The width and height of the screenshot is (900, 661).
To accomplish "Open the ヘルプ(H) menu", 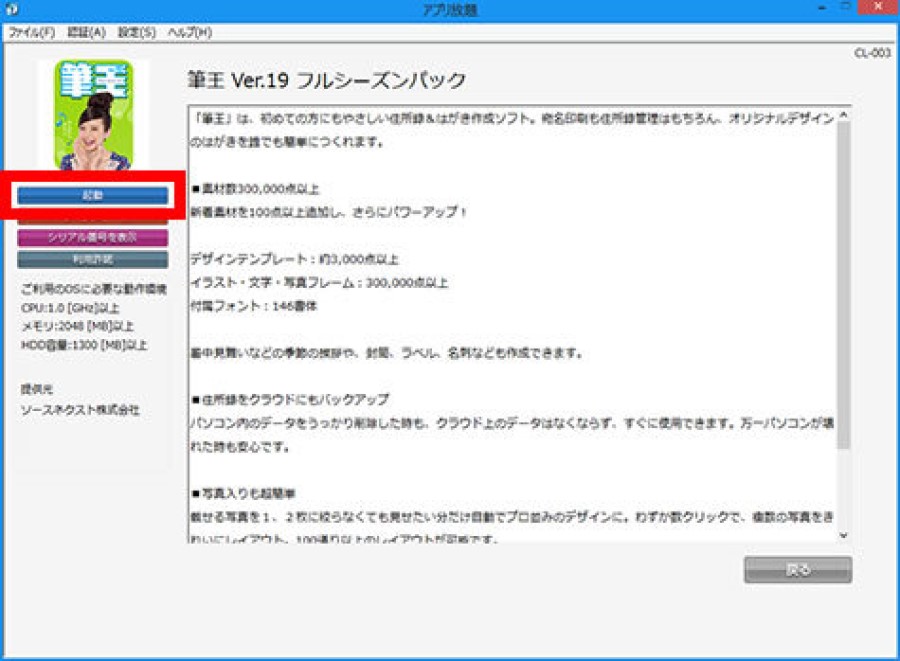I will [x=190, y=33].
